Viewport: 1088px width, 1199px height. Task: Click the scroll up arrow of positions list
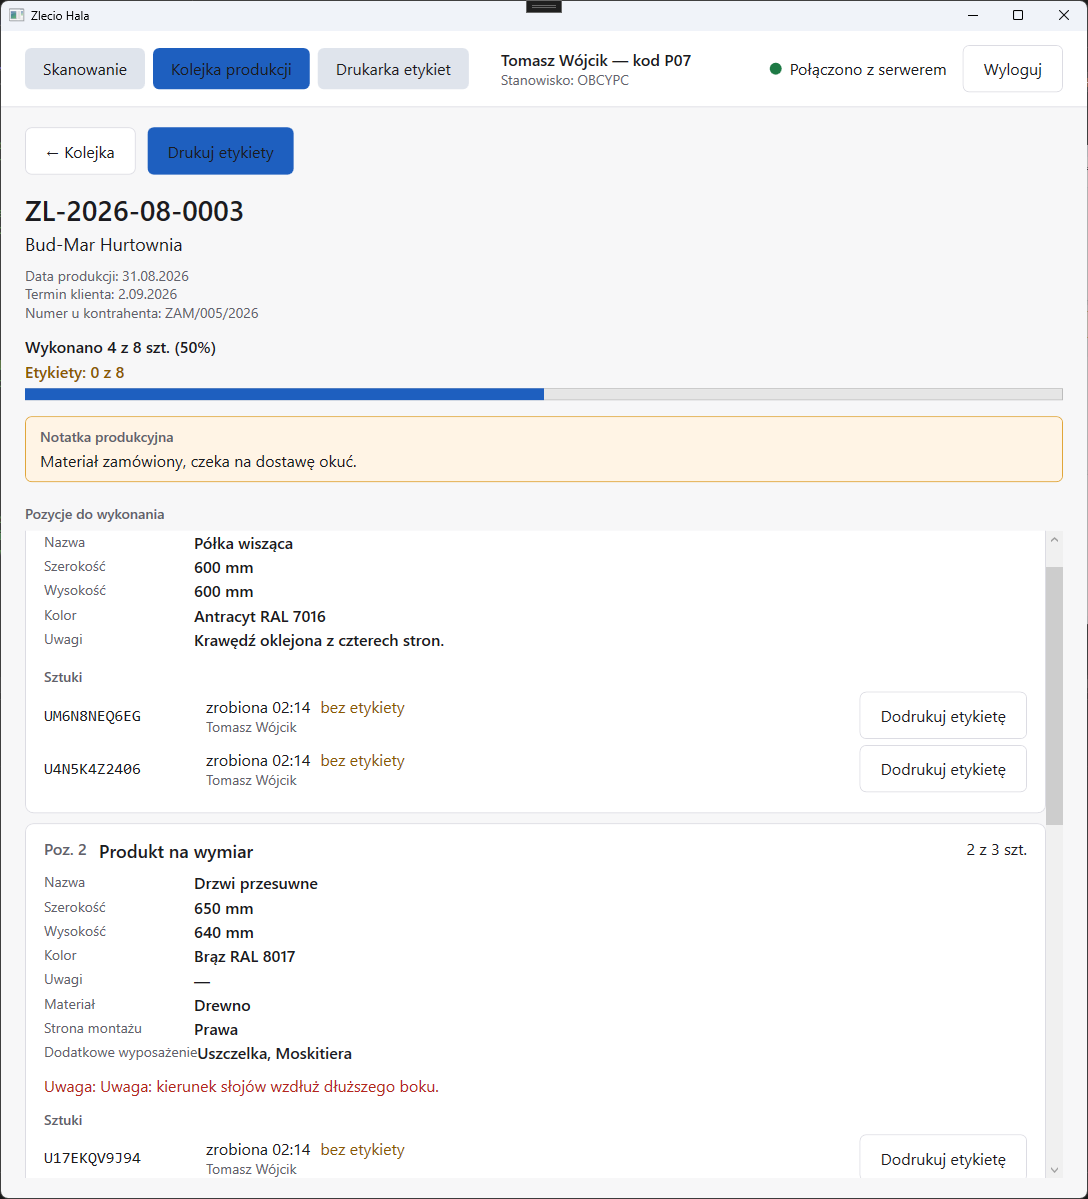coord(1054,540)
